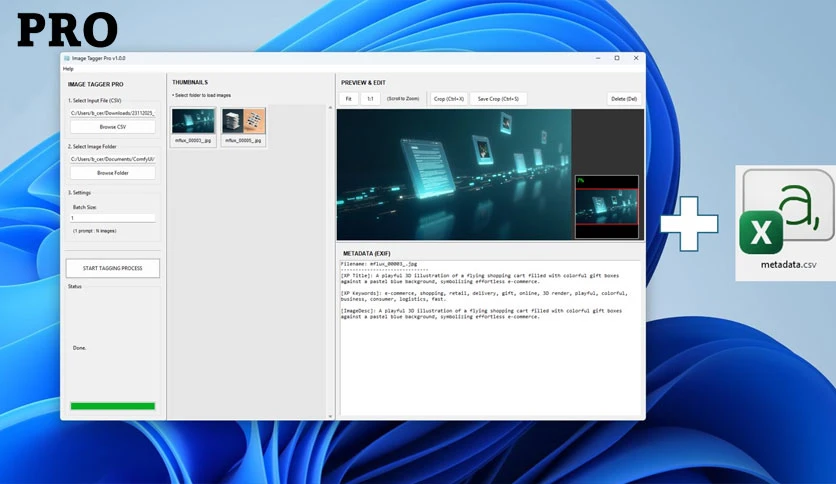Image resolution: width=836 pixels, height=484 pixels.
Task: Click the thumbnails scrollbar down arrow
Action: (330, 416)
